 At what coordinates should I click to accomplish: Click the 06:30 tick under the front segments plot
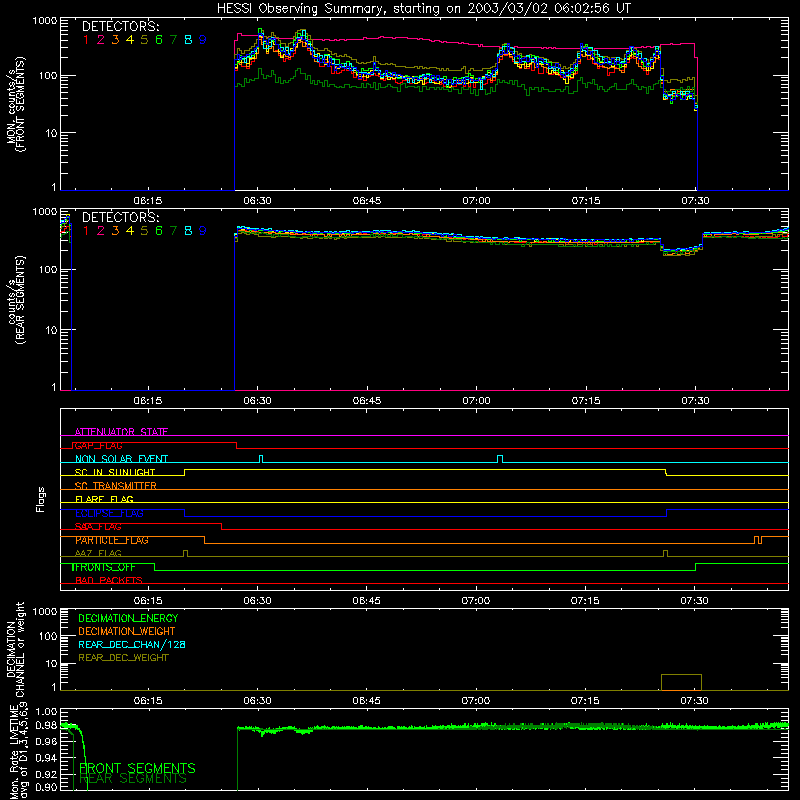pyautogui.click(x=257, y=201)
